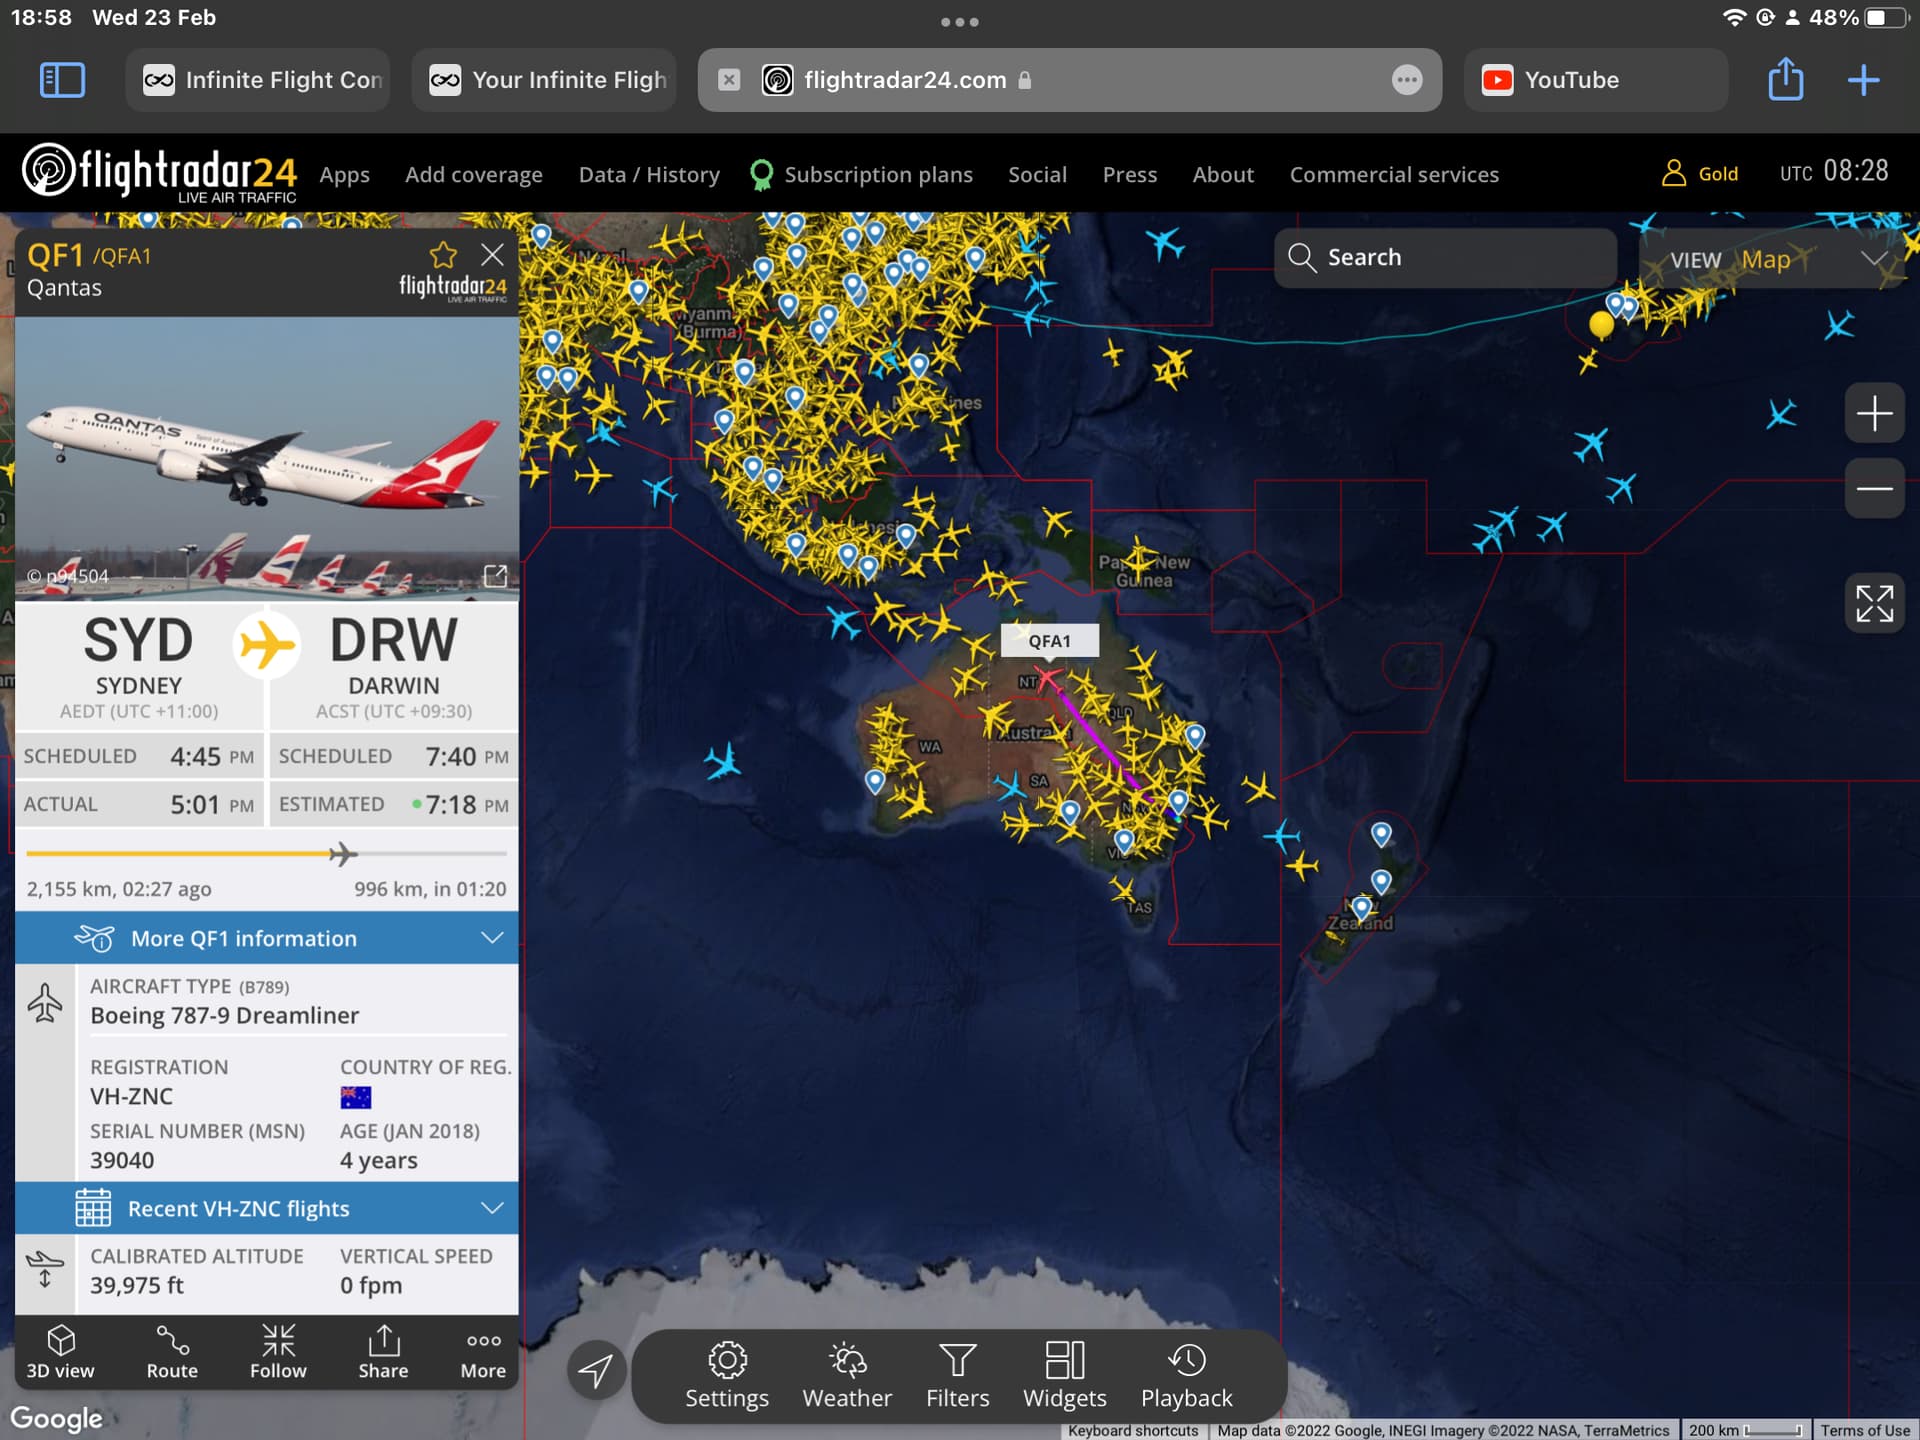Open the Filters funnel
The image size is (1920, 1440).
tap(957, 1375)
